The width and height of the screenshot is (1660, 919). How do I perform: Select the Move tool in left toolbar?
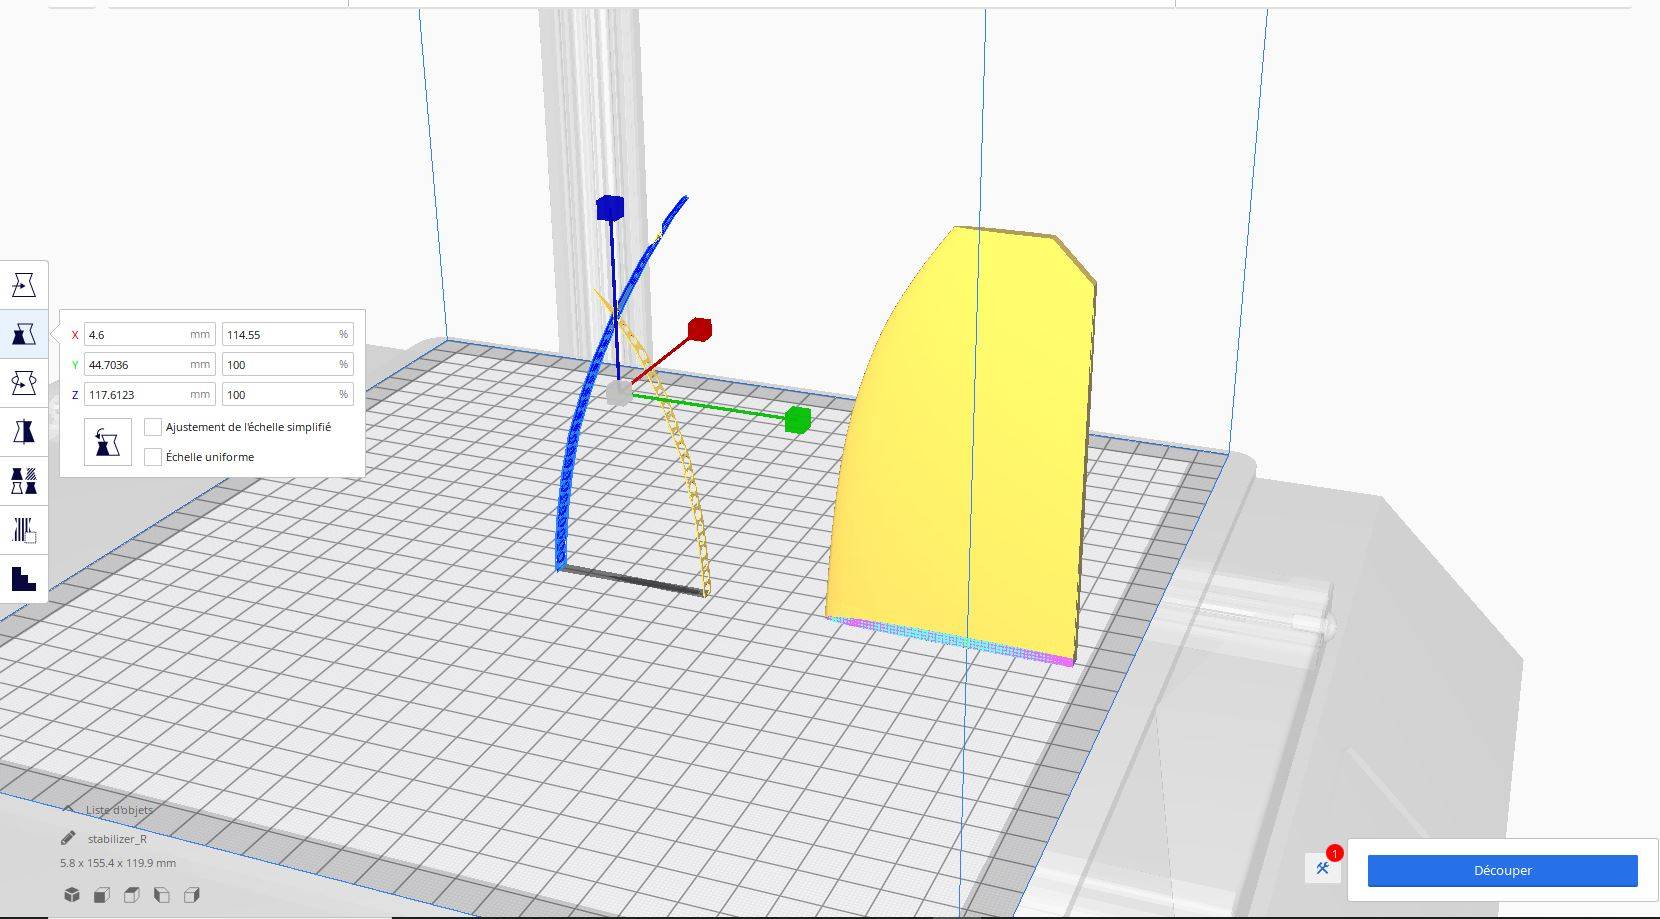point(24,285)
